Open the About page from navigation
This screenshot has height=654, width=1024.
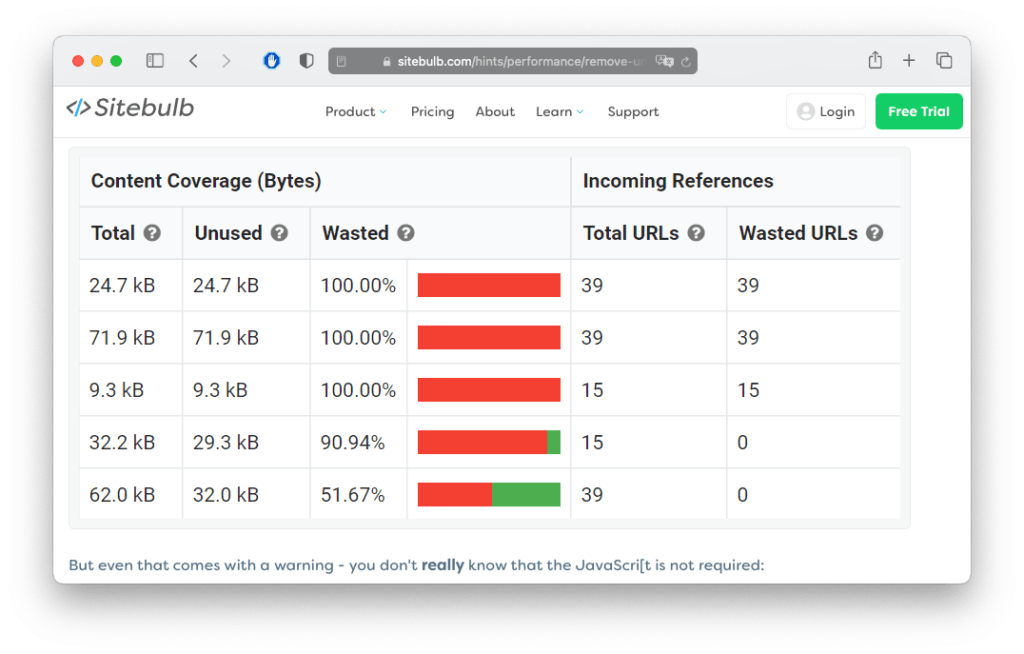pos(495,111)
